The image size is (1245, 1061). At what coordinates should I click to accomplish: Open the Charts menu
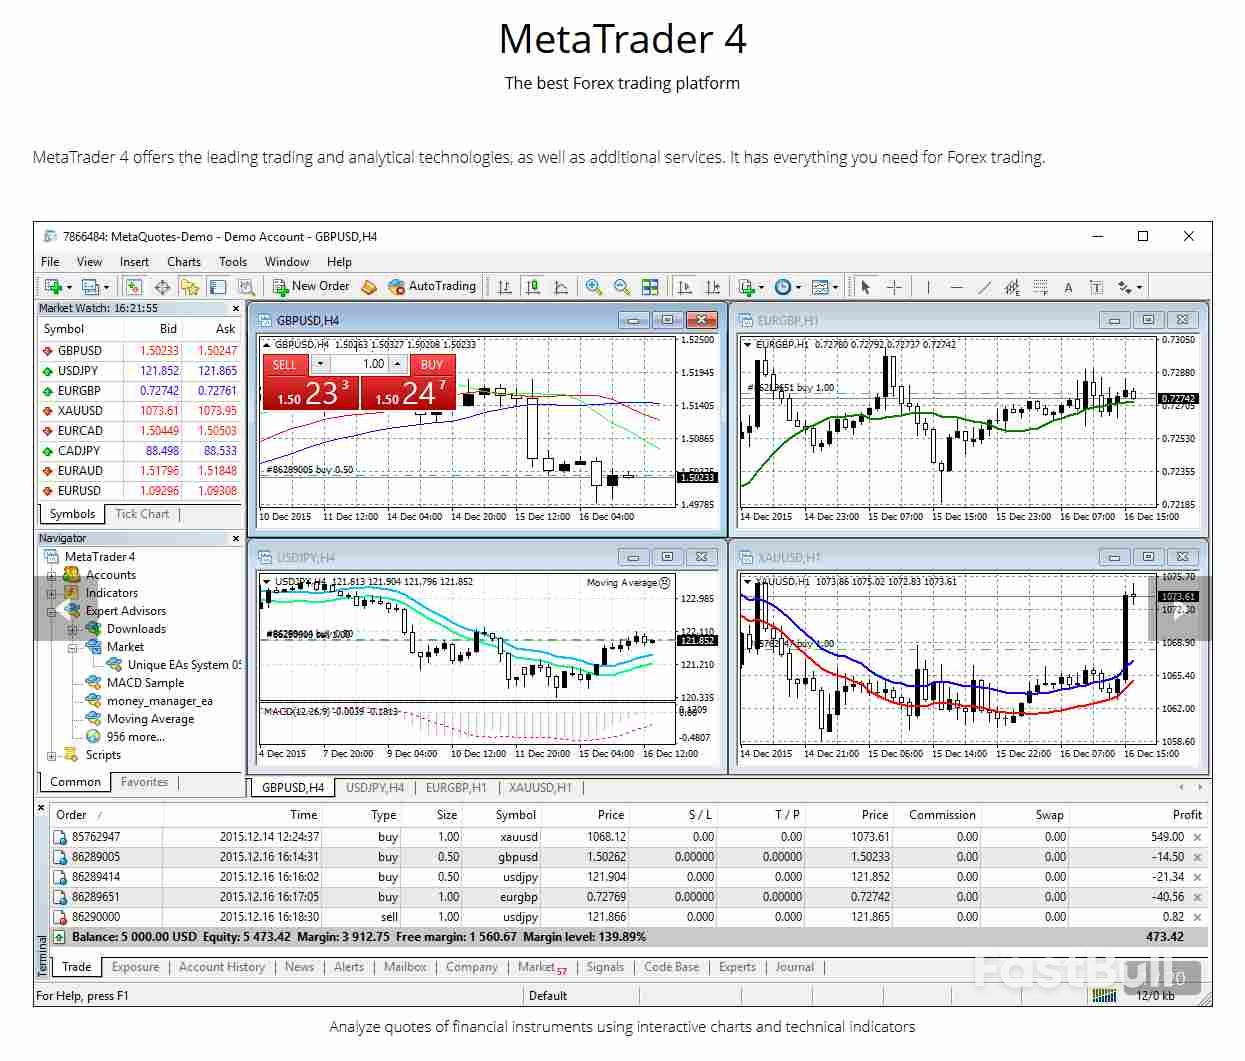pyautogui.click(x=184, y=262)
